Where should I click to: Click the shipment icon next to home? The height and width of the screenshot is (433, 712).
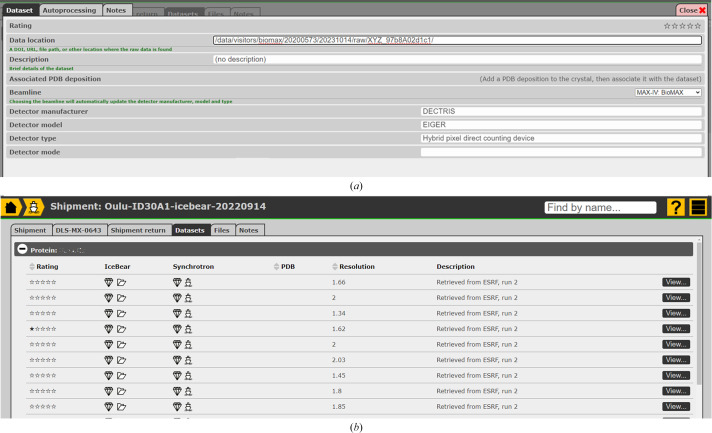point(33,207)
